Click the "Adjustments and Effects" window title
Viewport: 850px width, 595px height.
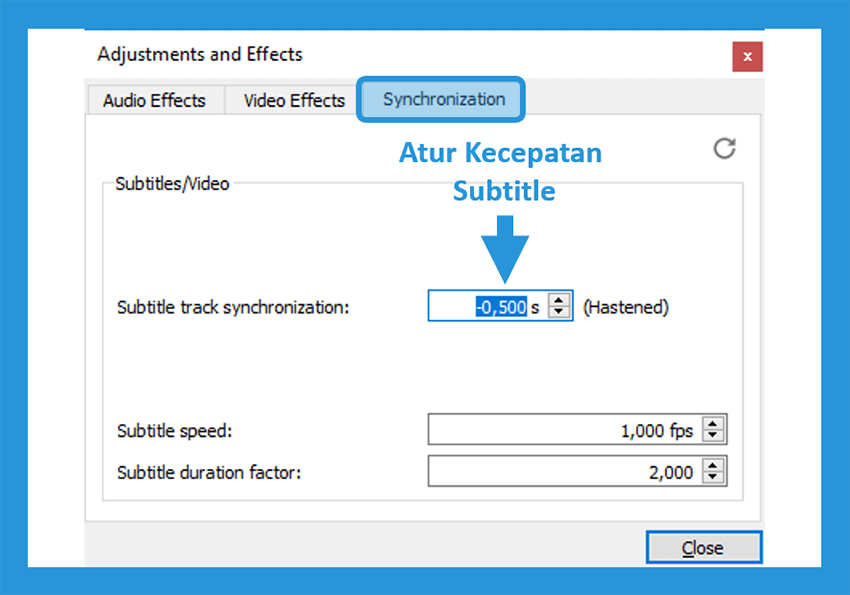click(x=200, y=55)
